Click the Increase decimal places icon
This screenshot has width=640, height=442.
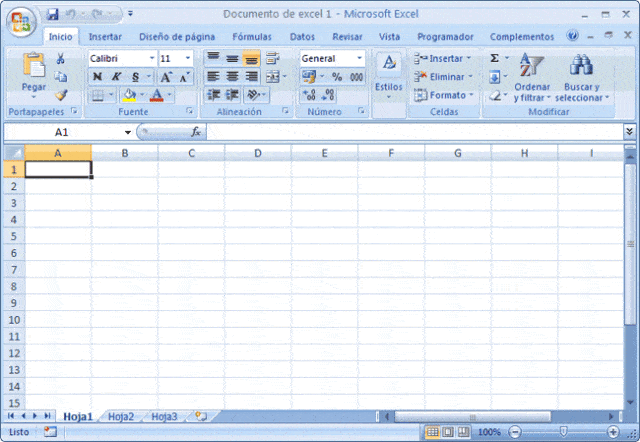(x=309, y=95)
